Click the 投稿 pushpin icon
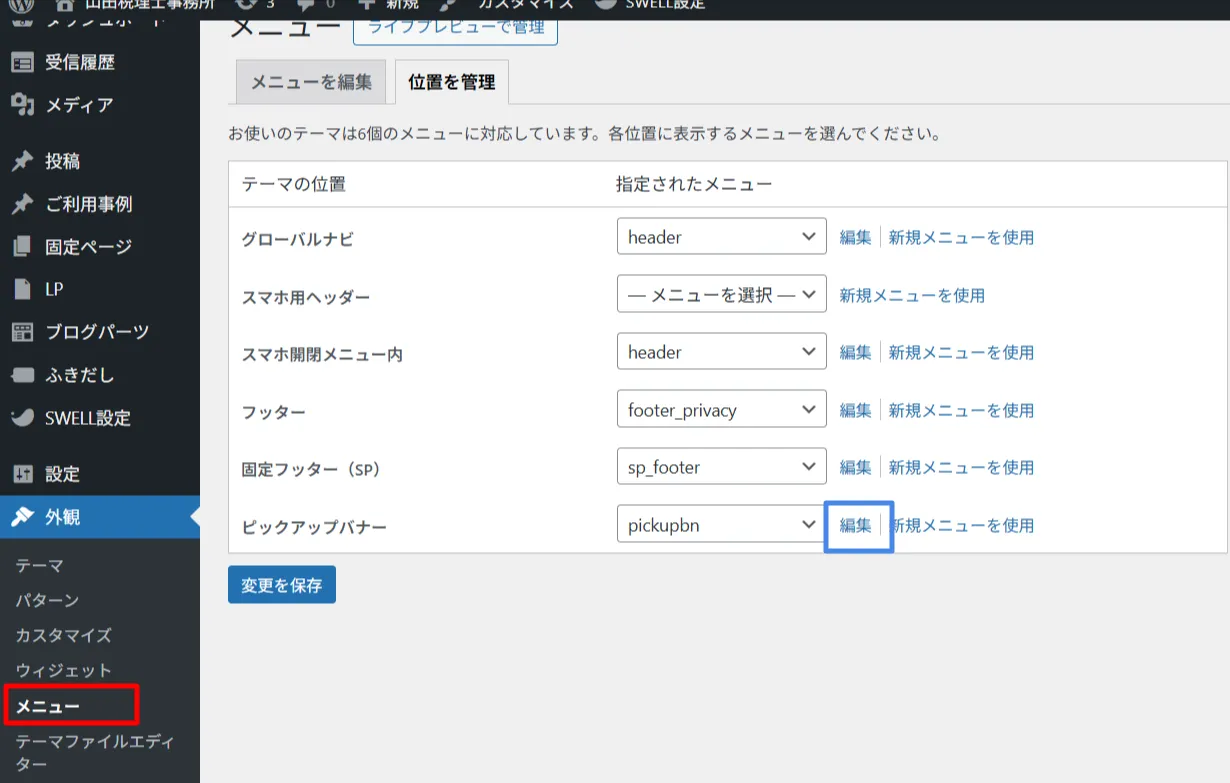 pyautogui.click(x=22, y=161)
